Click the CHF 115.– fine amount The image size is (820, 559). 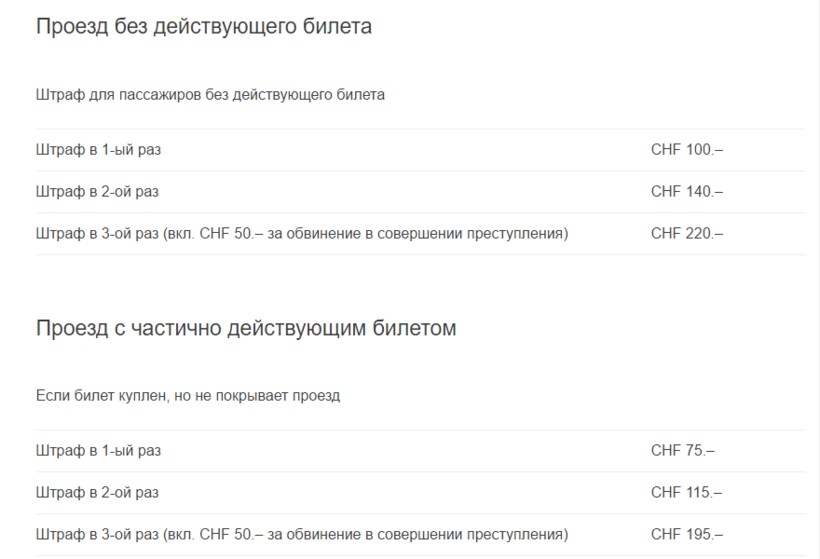tap(686, 493)
